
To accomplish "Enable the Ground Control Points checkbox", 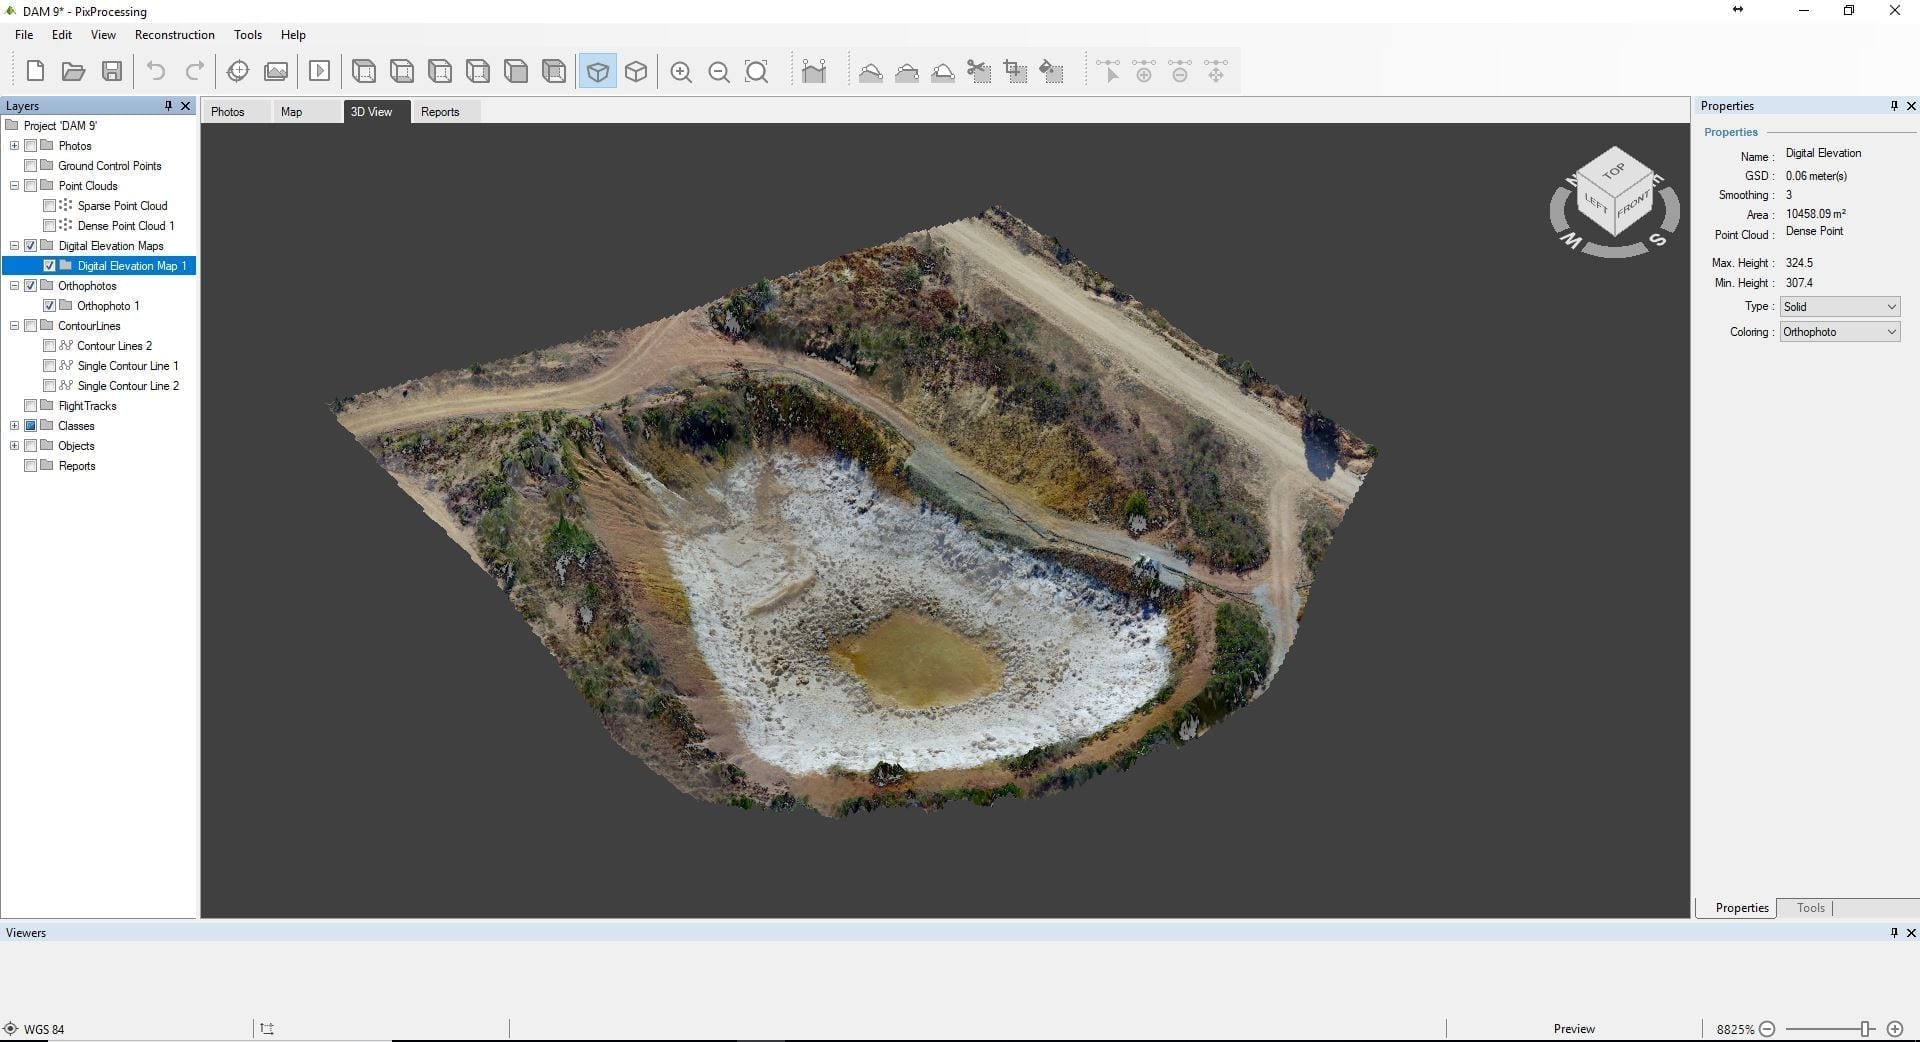I will coord(31,166).
